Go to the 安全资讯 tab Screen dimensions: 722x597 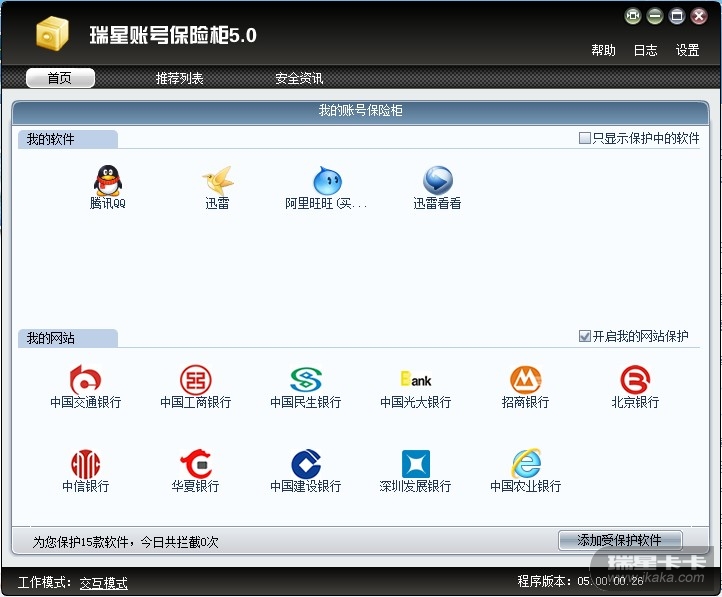tap(299, 78)
